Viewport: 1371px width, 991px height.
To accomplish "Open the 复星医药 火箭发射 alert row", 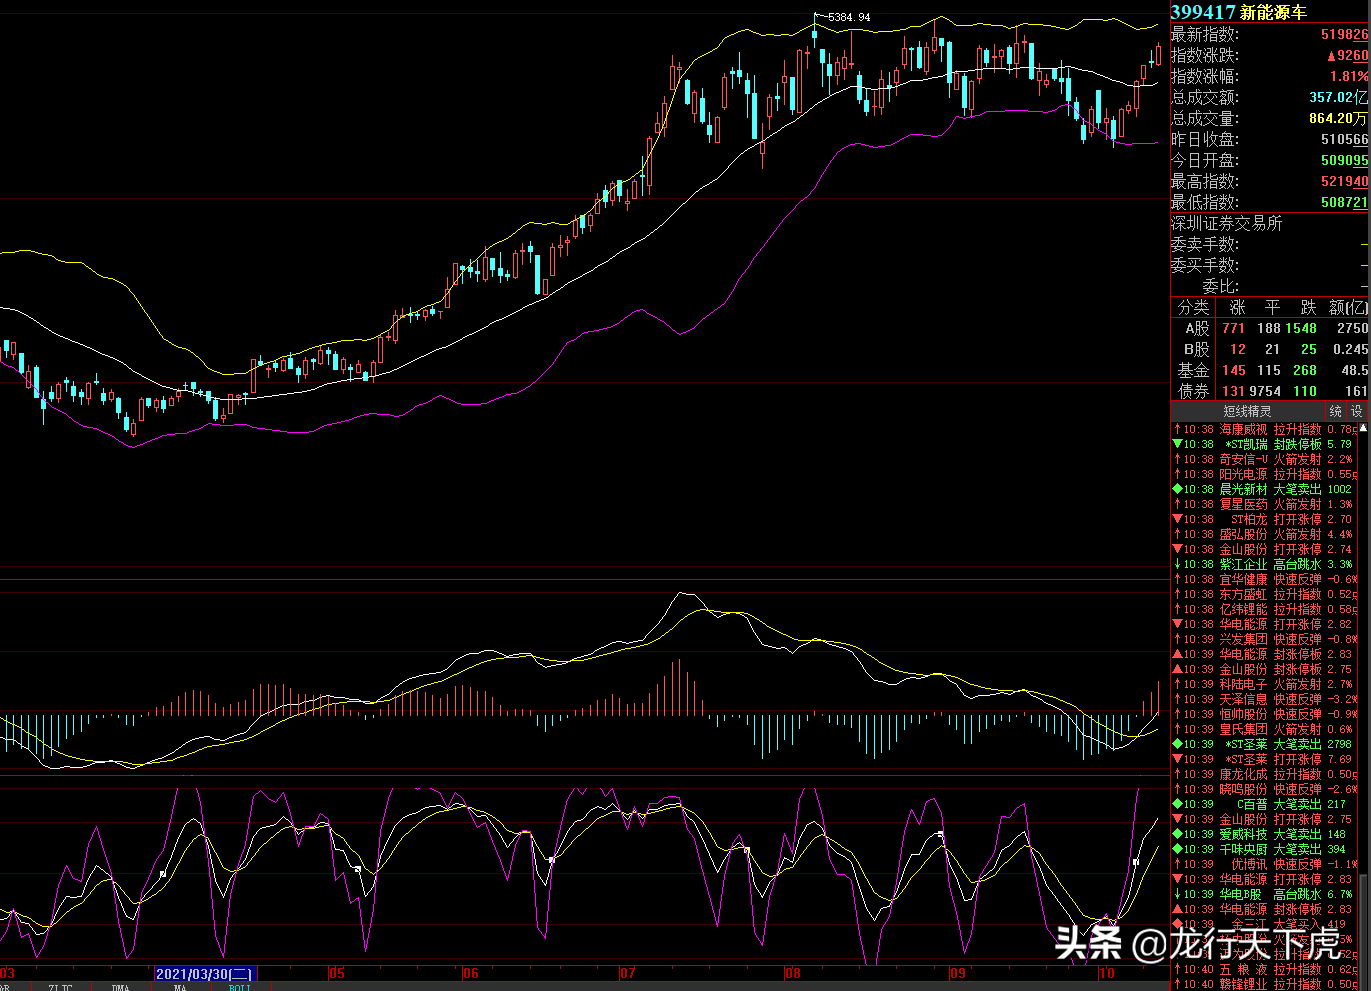I will [1265, 504].
